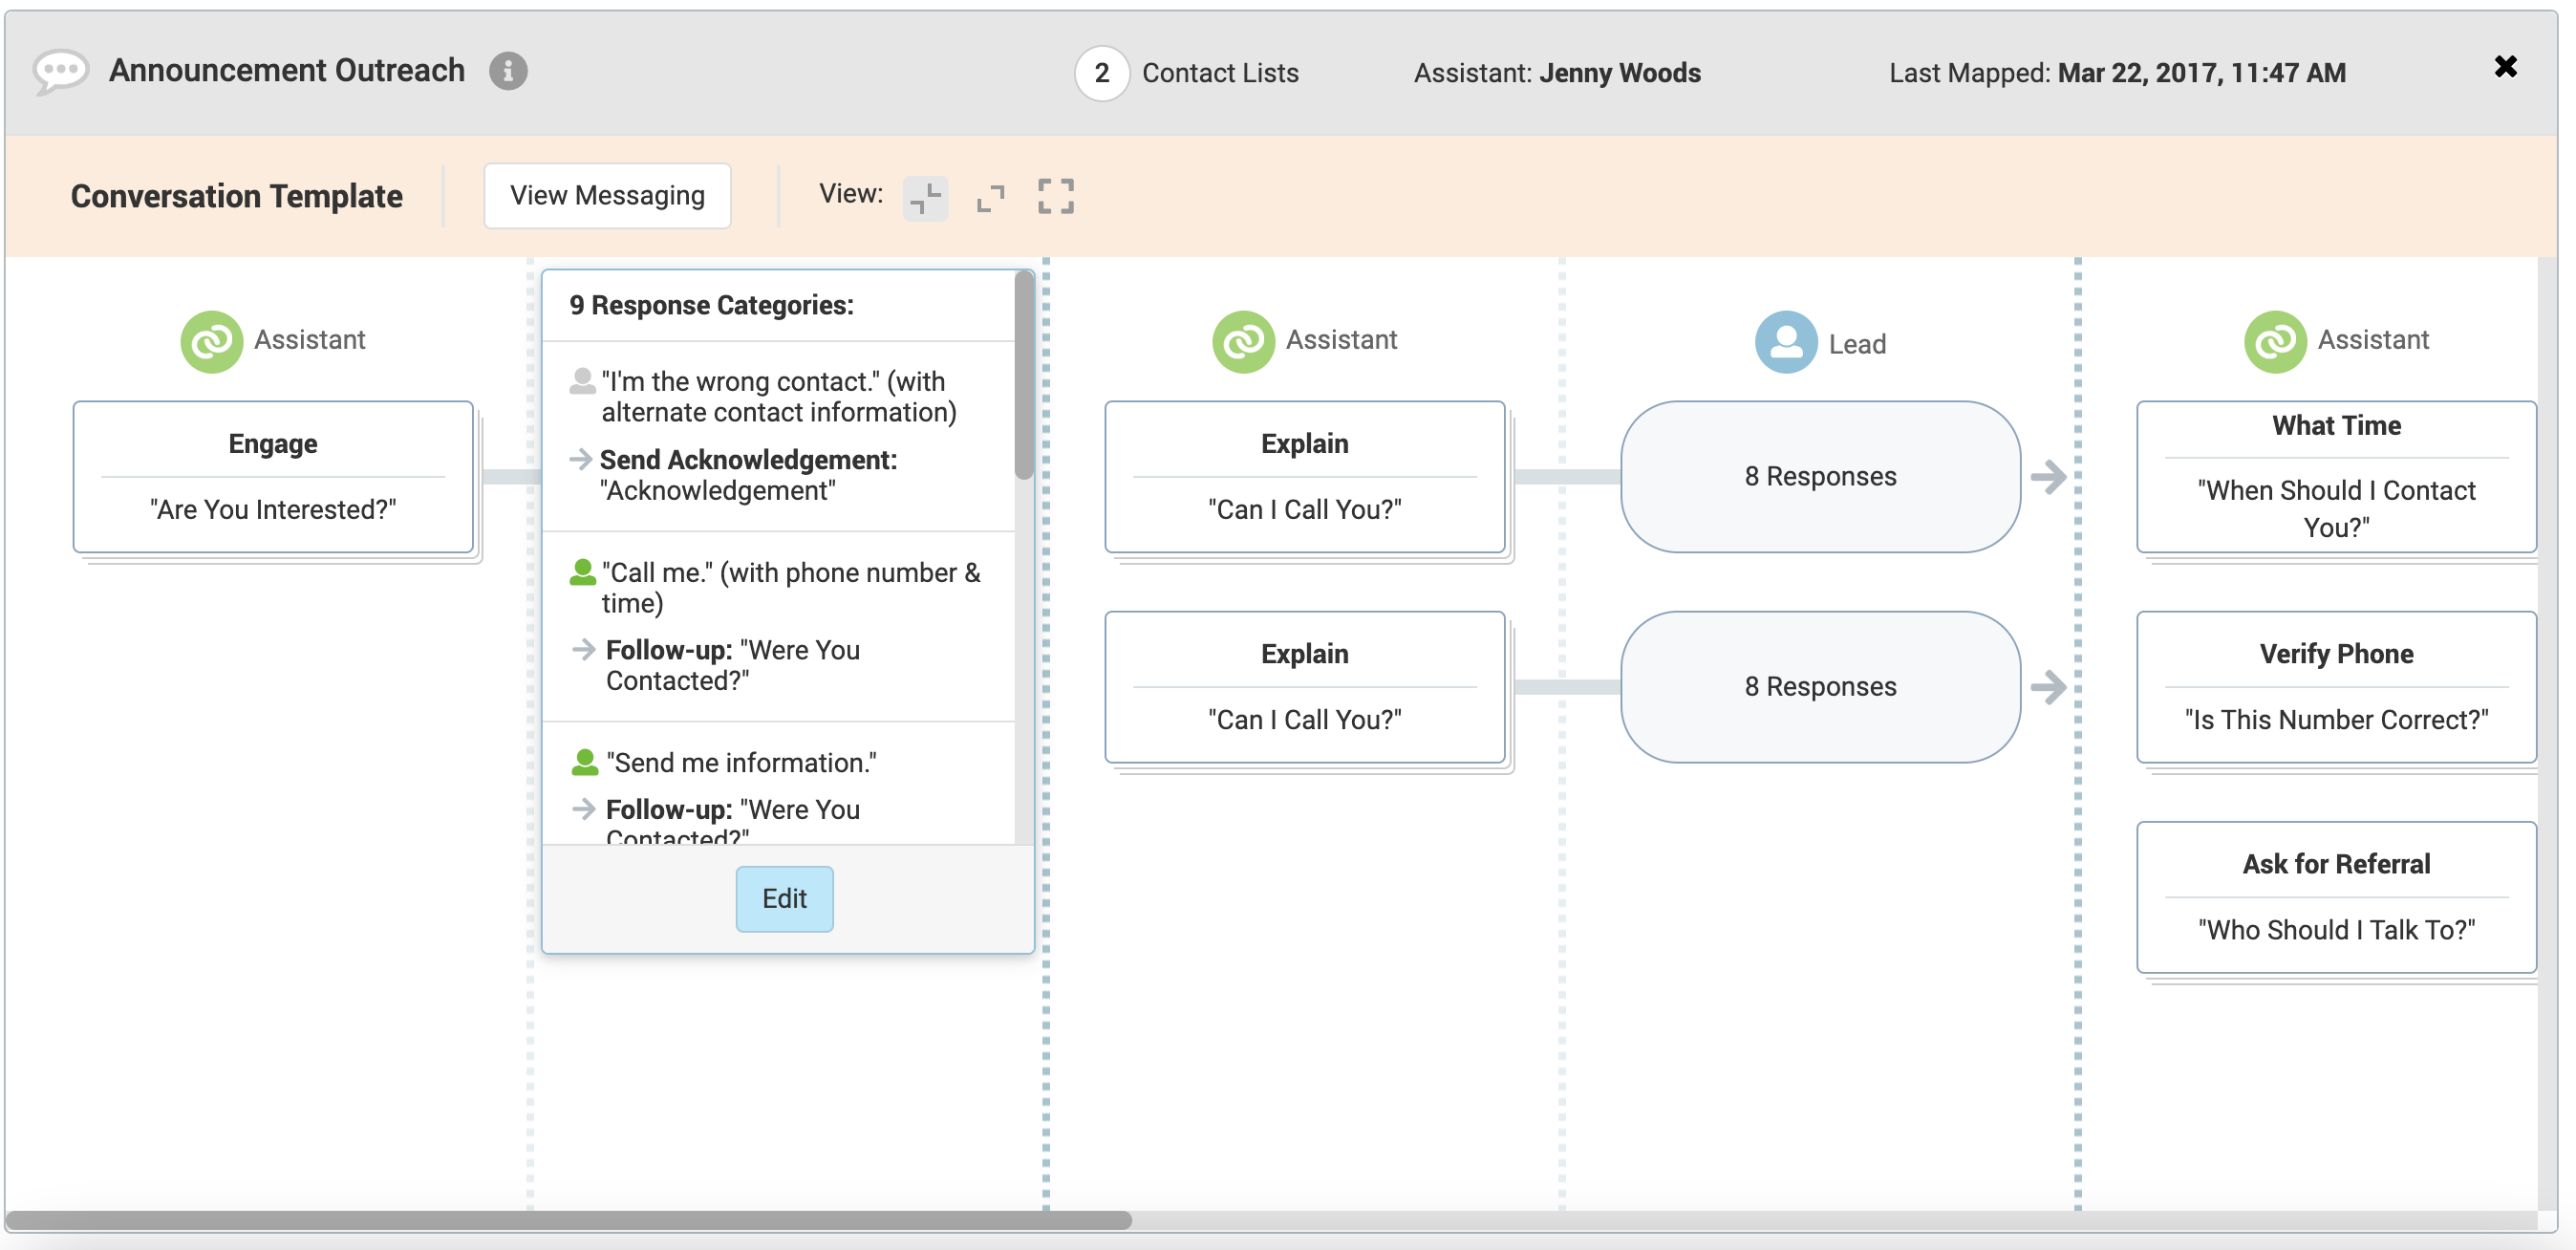Click the arrow next to top 8 Responses

pos(2048,477)
